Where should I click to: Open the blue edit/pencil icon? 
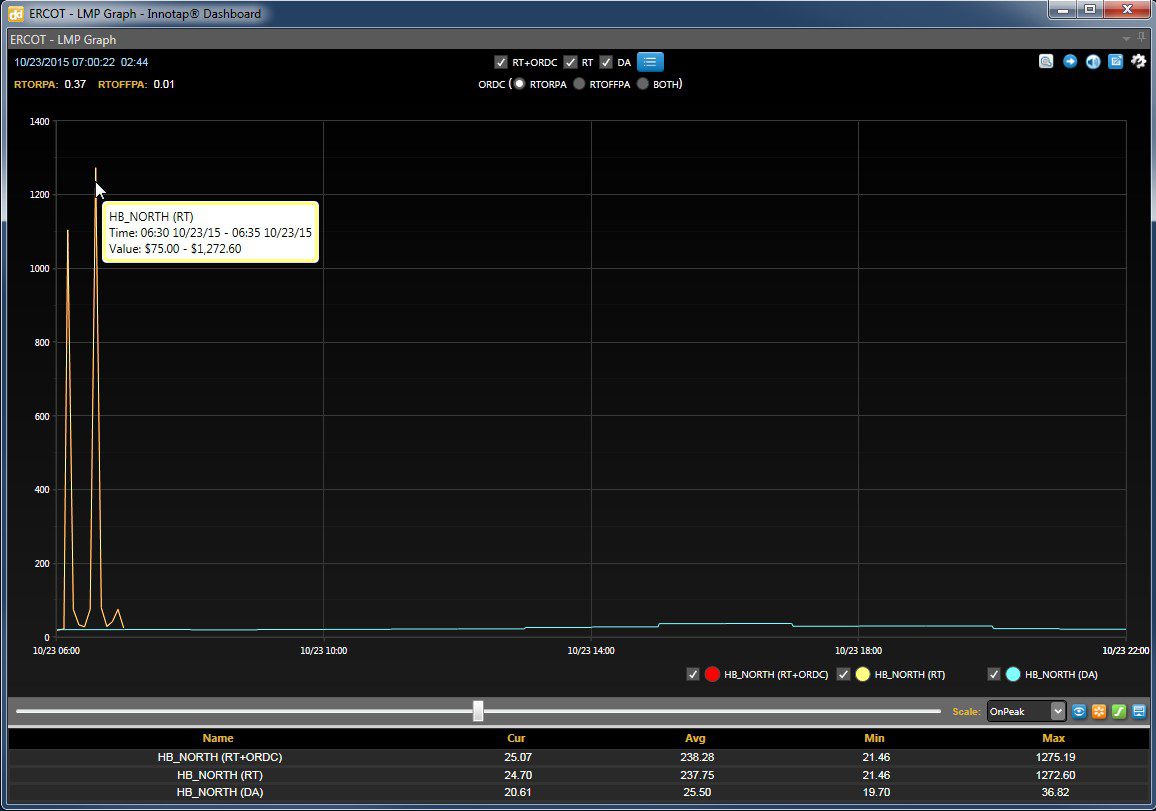pyautogui.click(x=1115, y=61)
